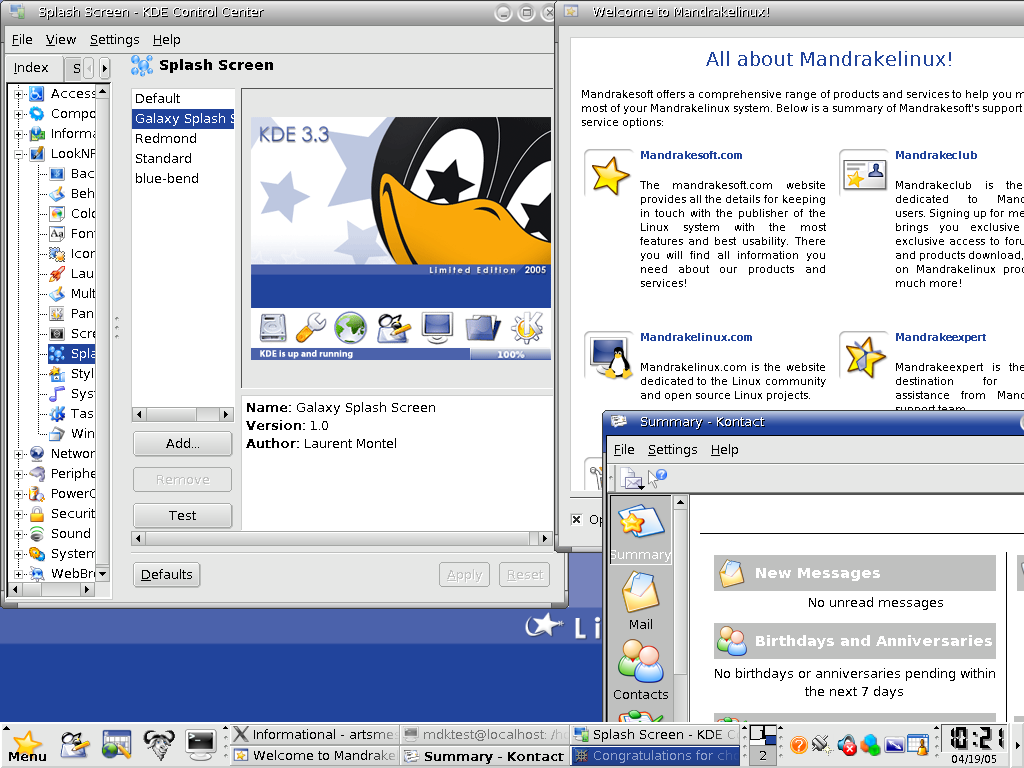1024x768 pixels.
Task: Open the Mandrakesoft.com link
Action: [691, 155]
